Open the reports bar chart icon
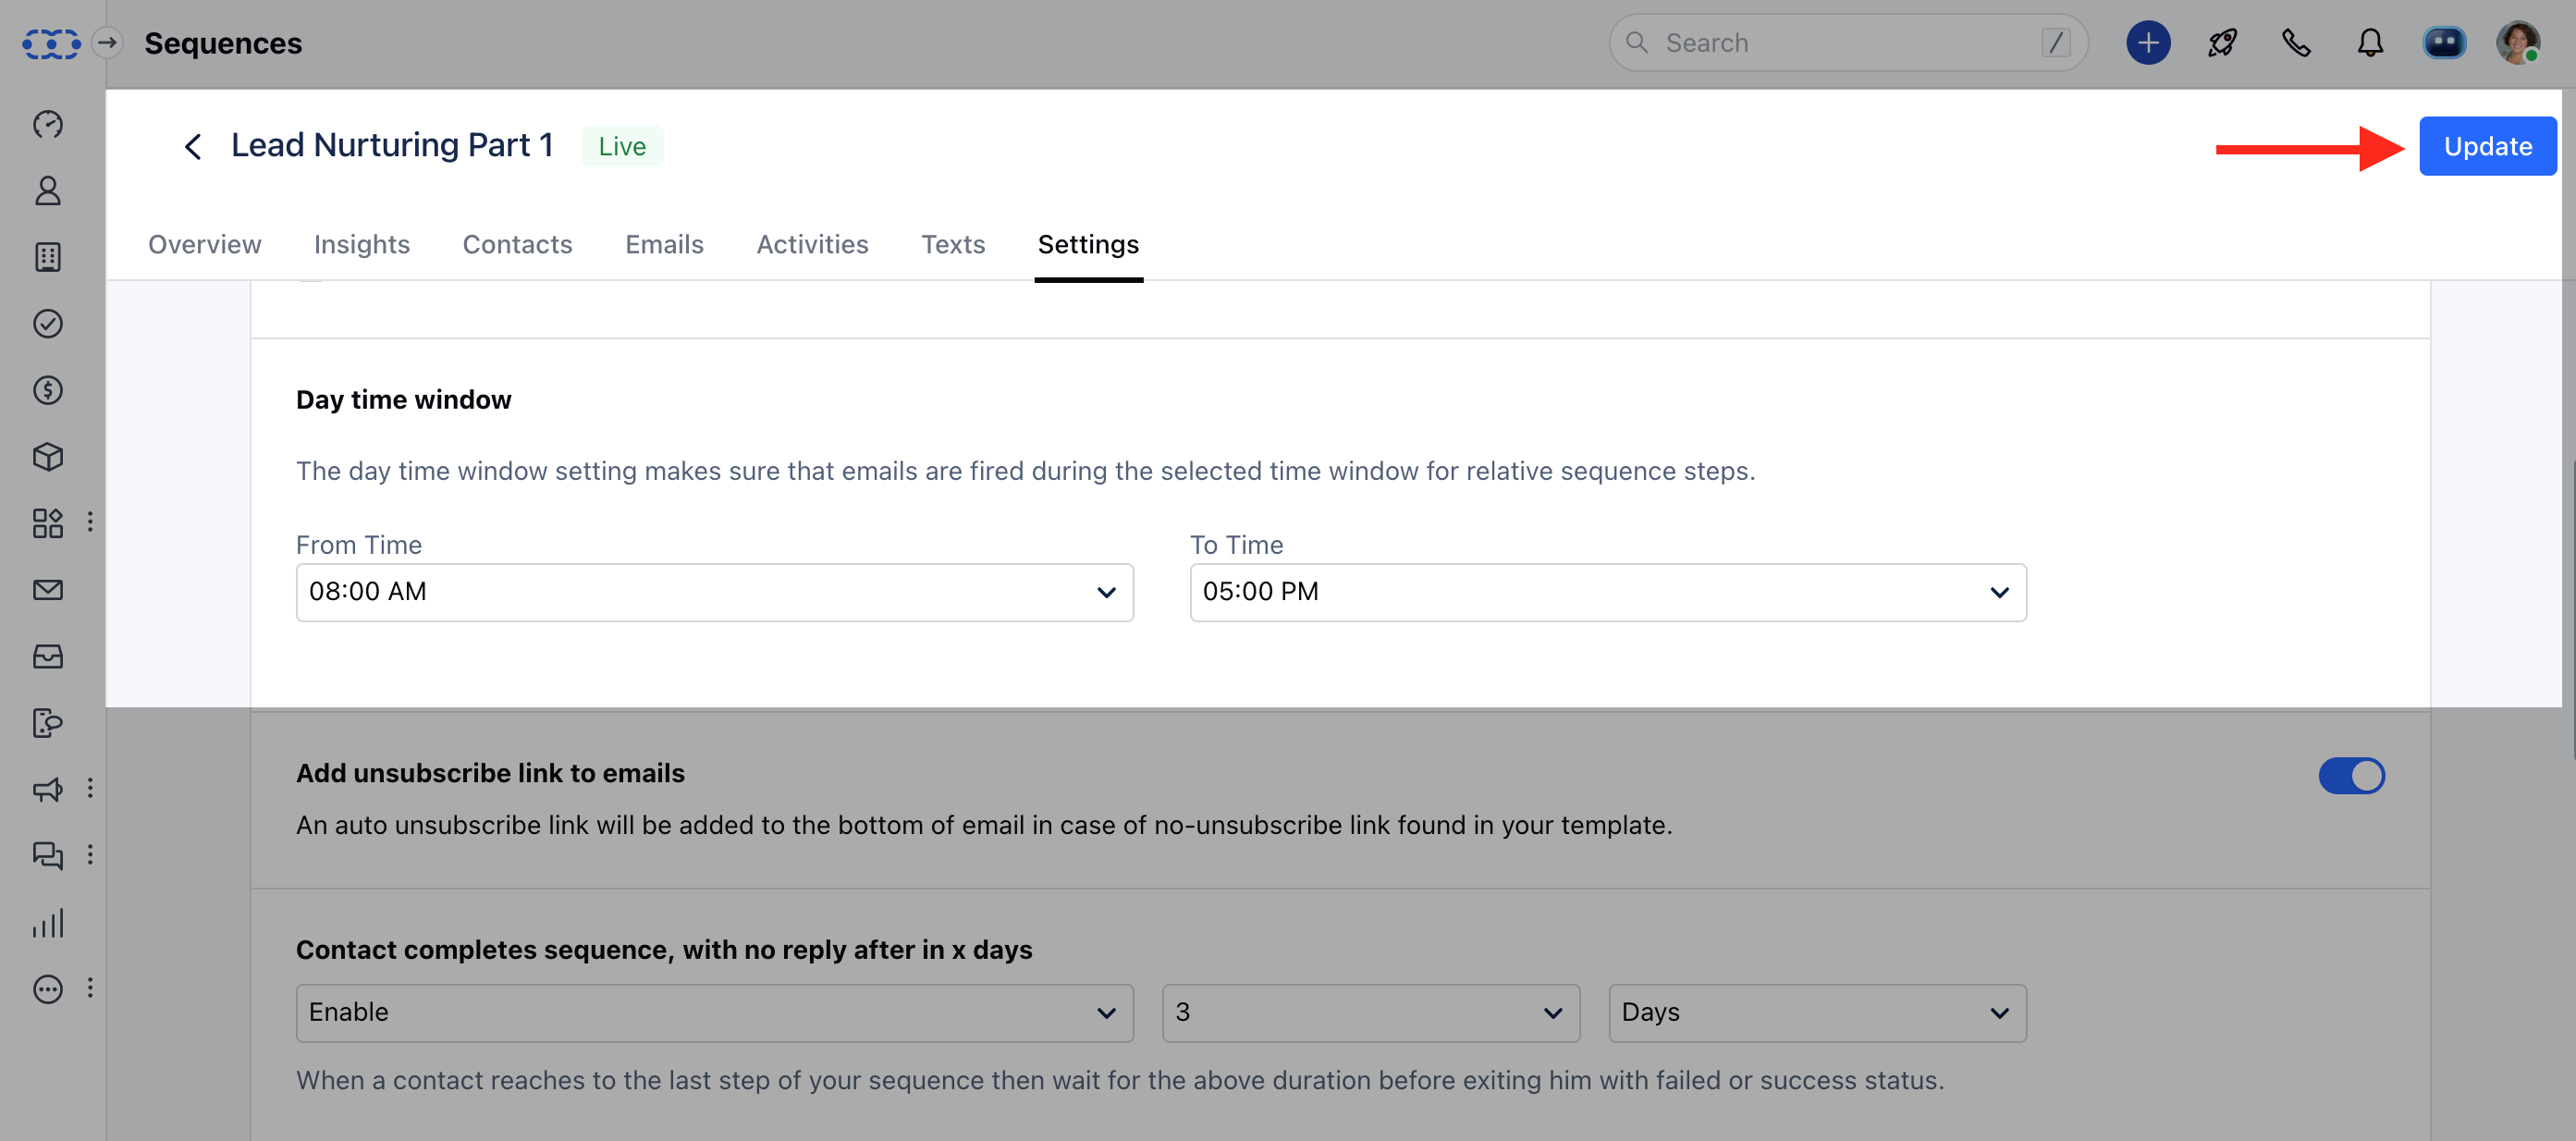The image size is (2576, 1141). (x=48, y=922)
